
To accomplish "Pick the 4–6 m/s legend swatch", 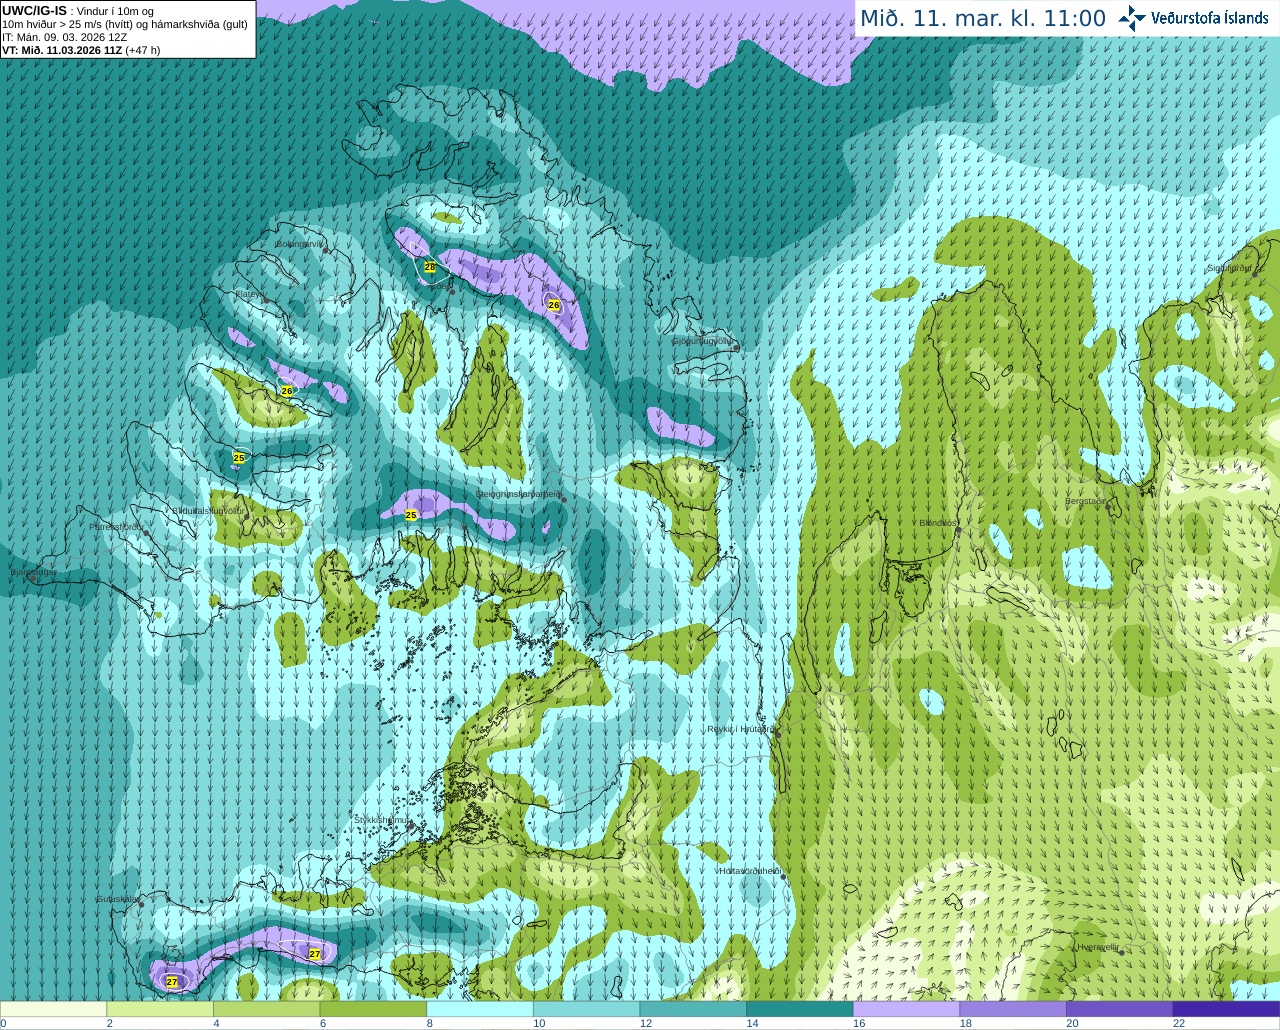I will pyautogui.click(x=266, y=1009).
